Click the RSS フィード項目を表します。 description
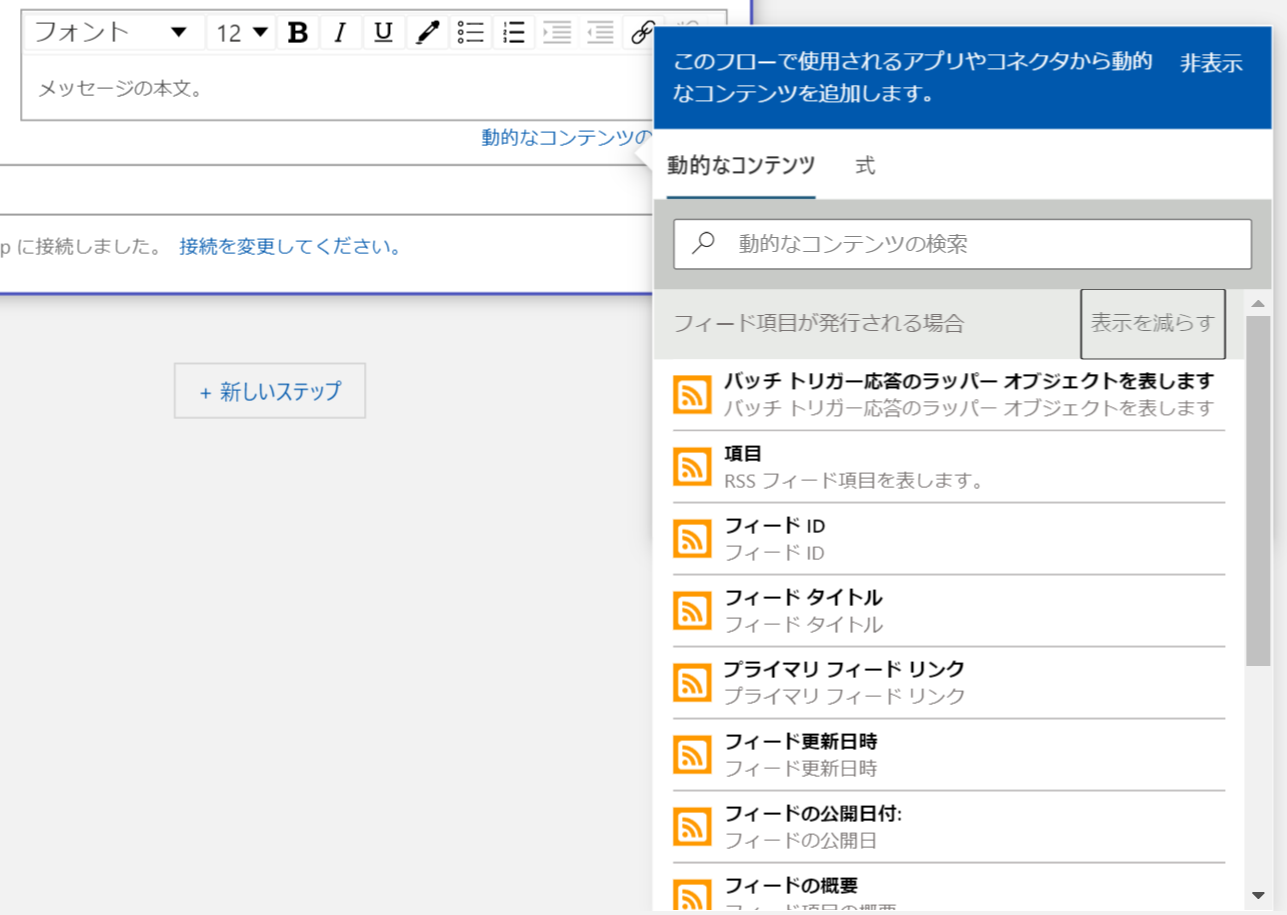The image size is (1287, 915). point(854,480)
